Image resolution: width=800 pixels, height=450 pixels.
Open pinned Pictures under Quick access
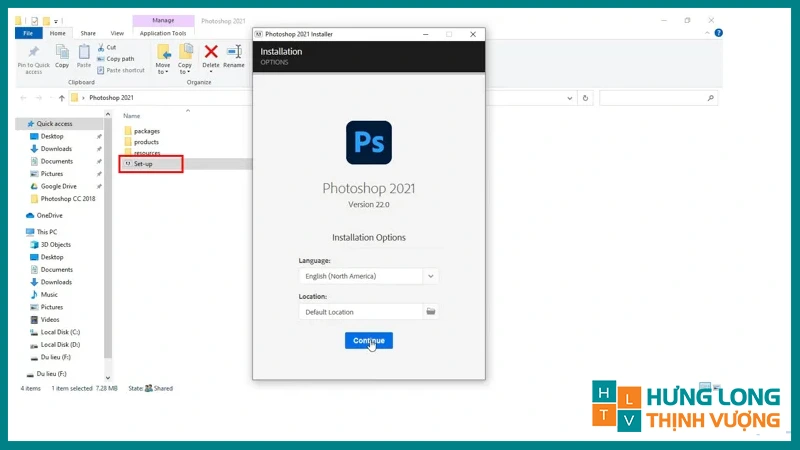[x=52, y=173]
